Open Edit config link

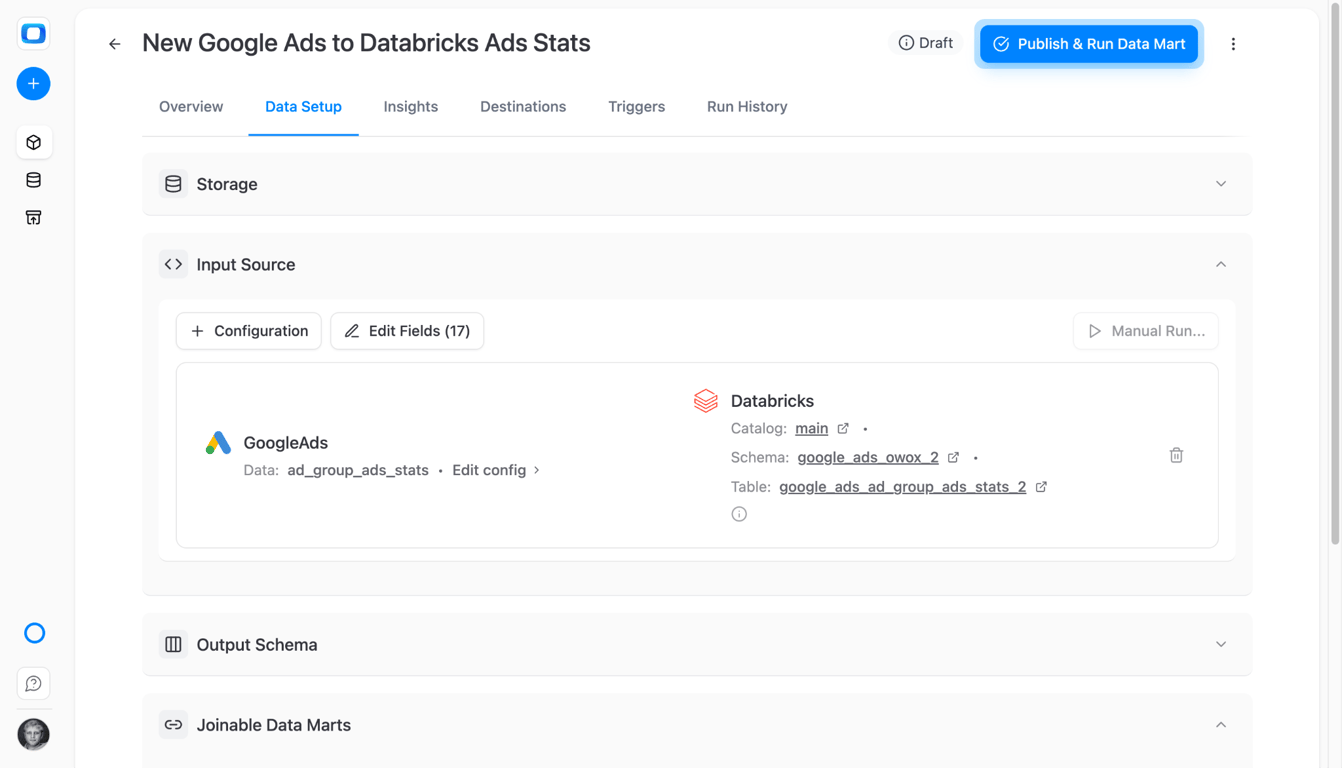click(489, 470)
